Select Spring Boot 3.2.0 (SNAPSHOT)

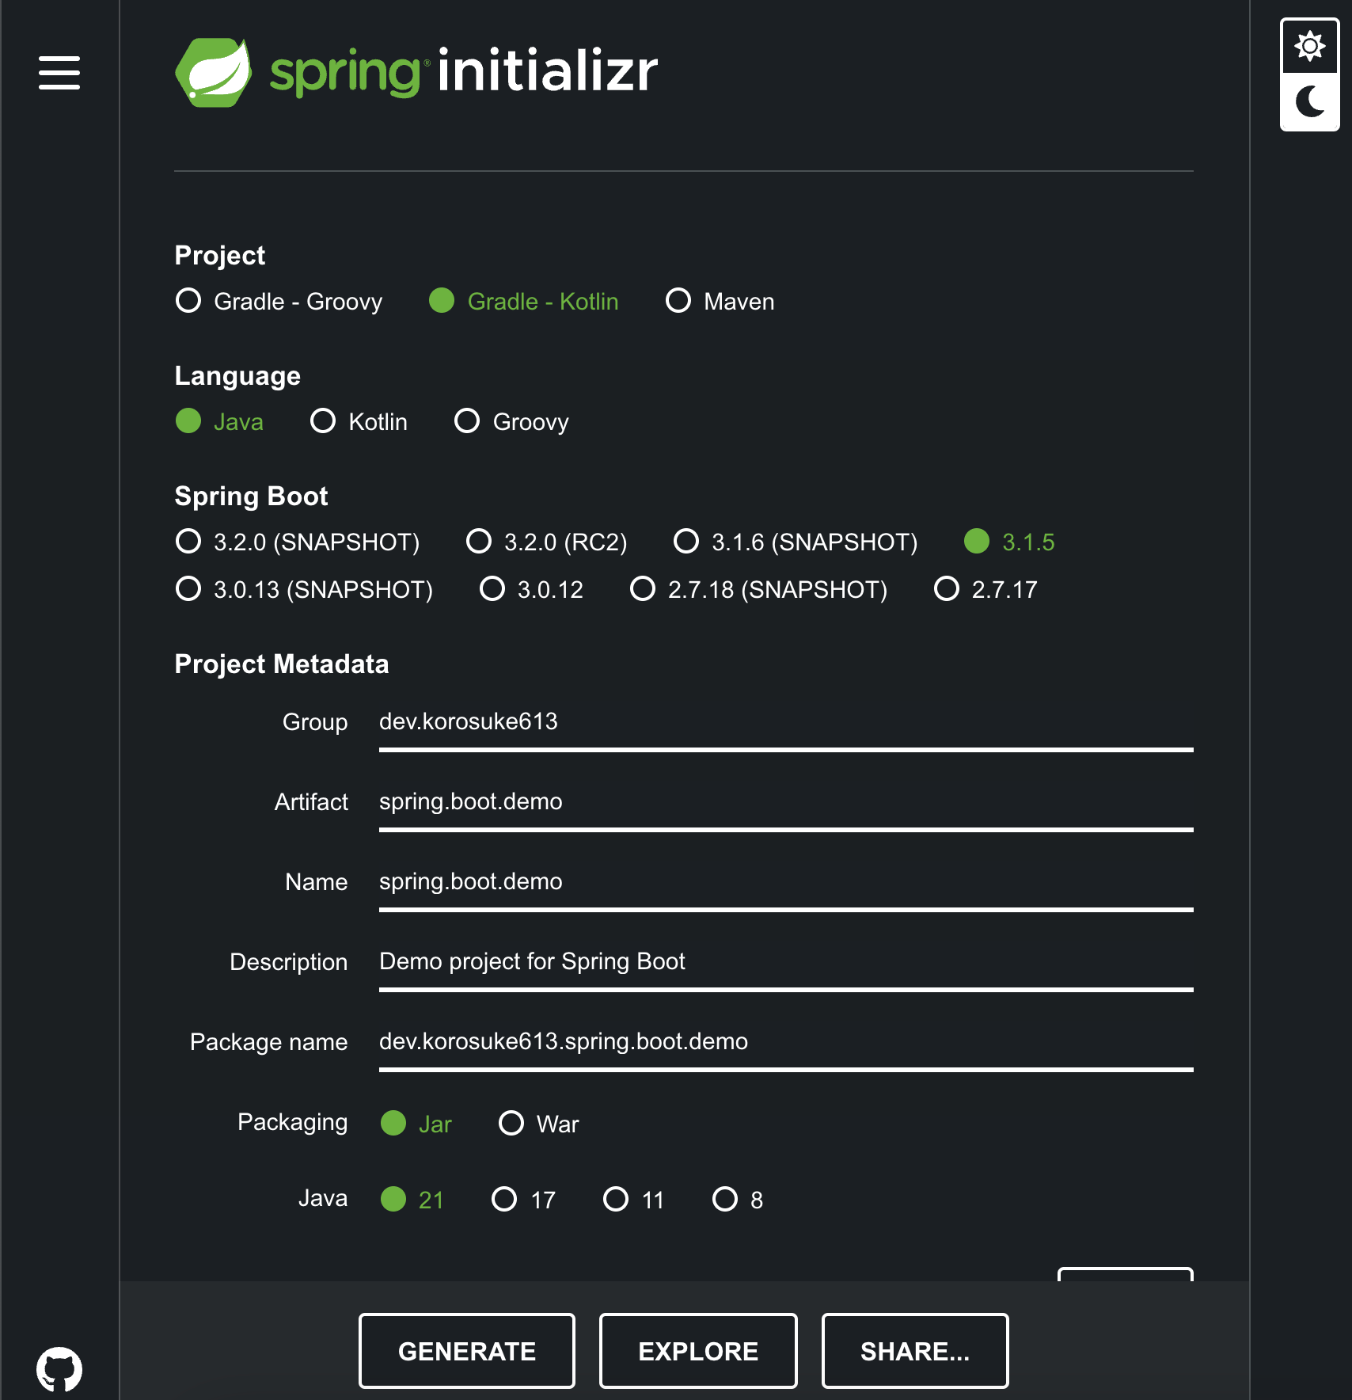coord(297,542)
